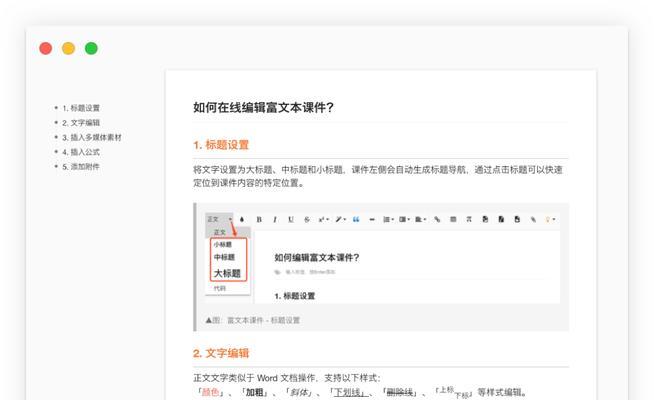Insert a blockquote with blue quote icon
654x400 pixels.
[x=356, y=219]
